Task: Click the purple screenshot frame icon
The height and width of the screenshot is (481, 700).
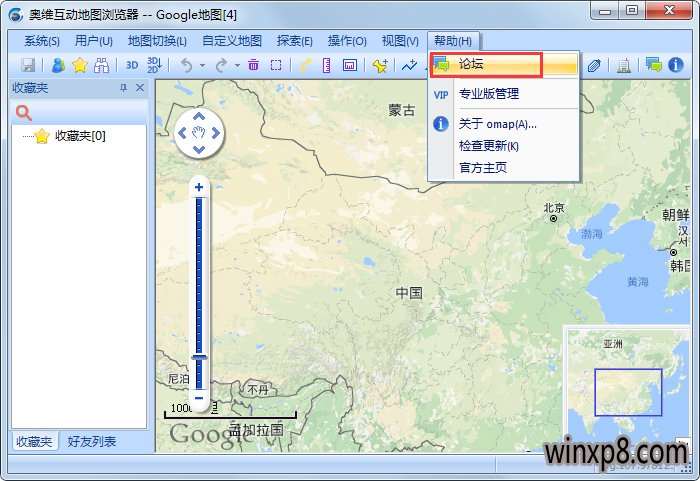Action: [x=350, y=65]
